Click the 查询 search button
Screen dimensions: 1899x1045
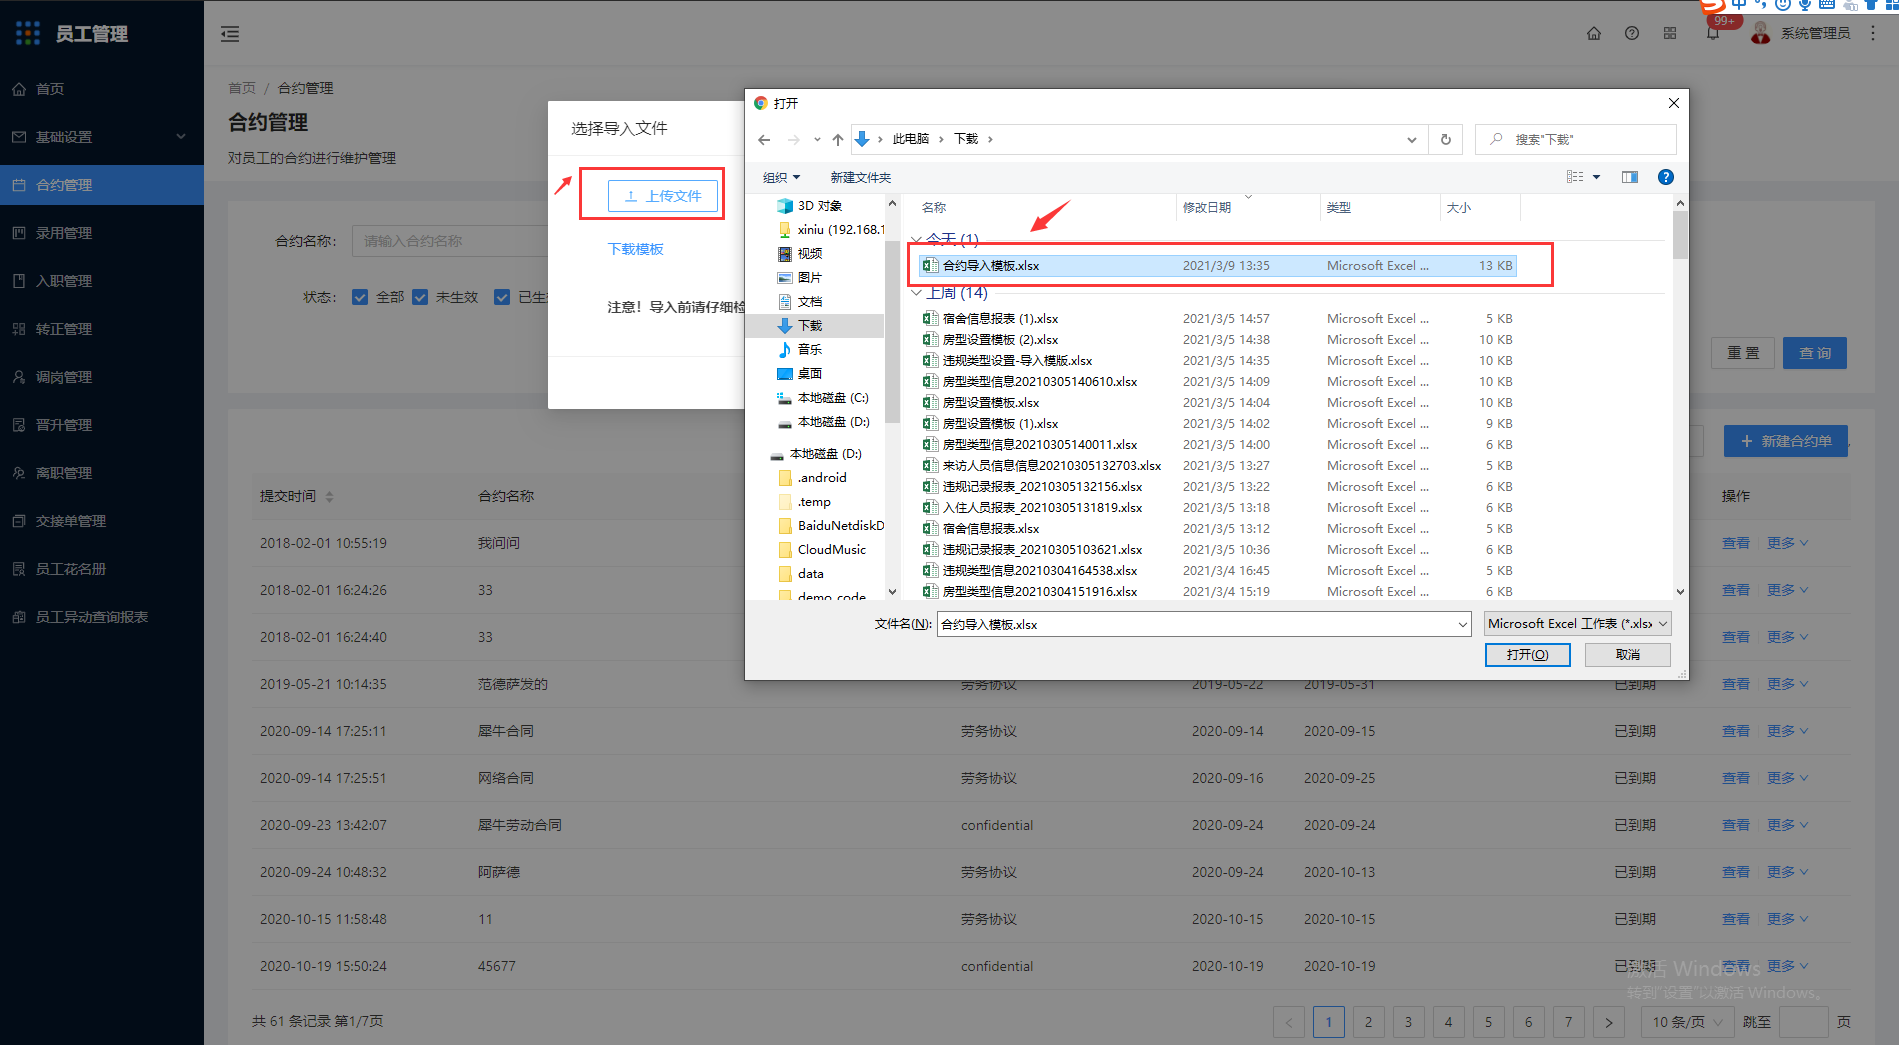point(1814,353)
